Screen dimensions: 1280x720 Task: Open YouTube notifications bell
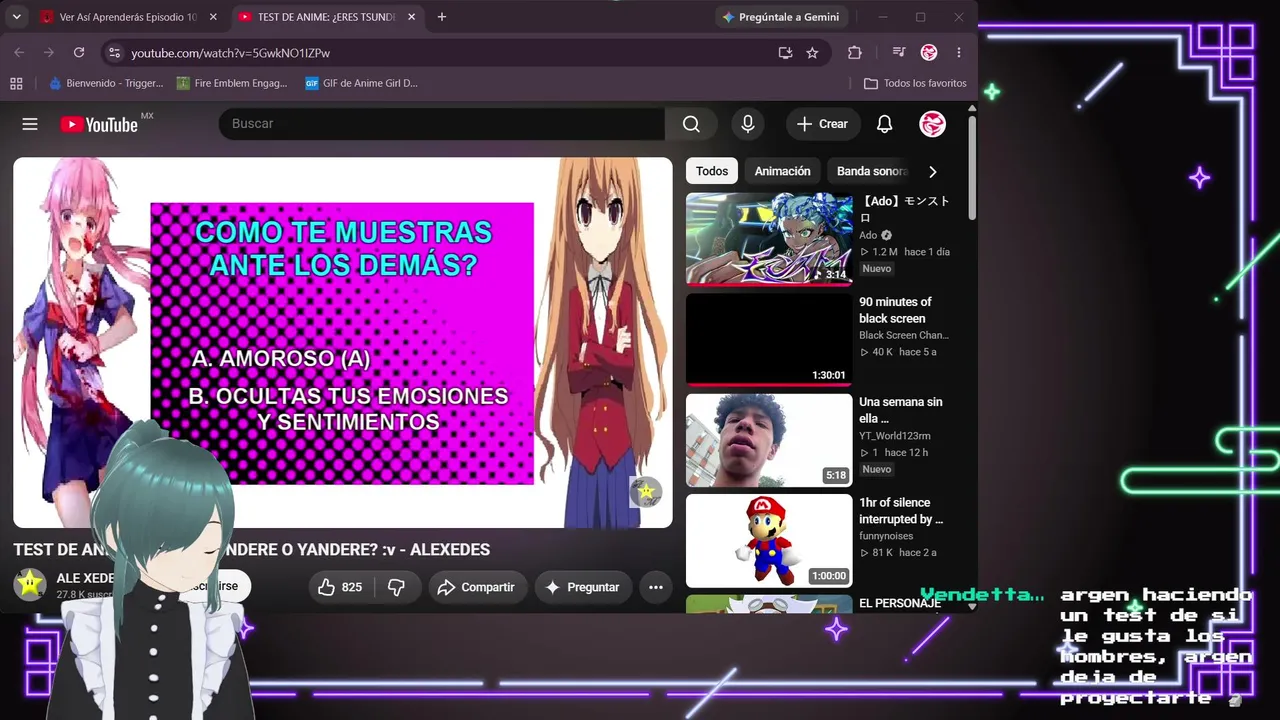pyautogui.click(x=884, y=124)
